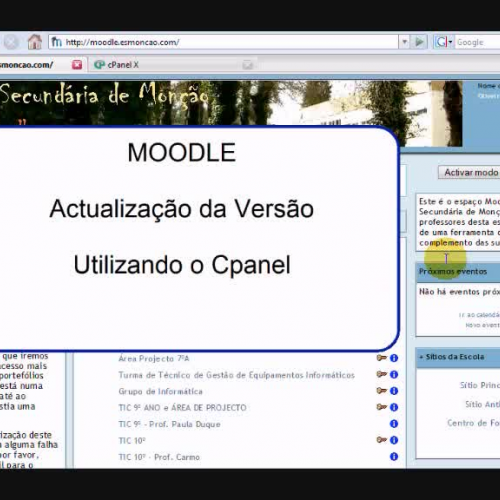The width and height of the screenshot is (500, 500).
Task: Click the Activar modo button
Action: tap(469, 172)
